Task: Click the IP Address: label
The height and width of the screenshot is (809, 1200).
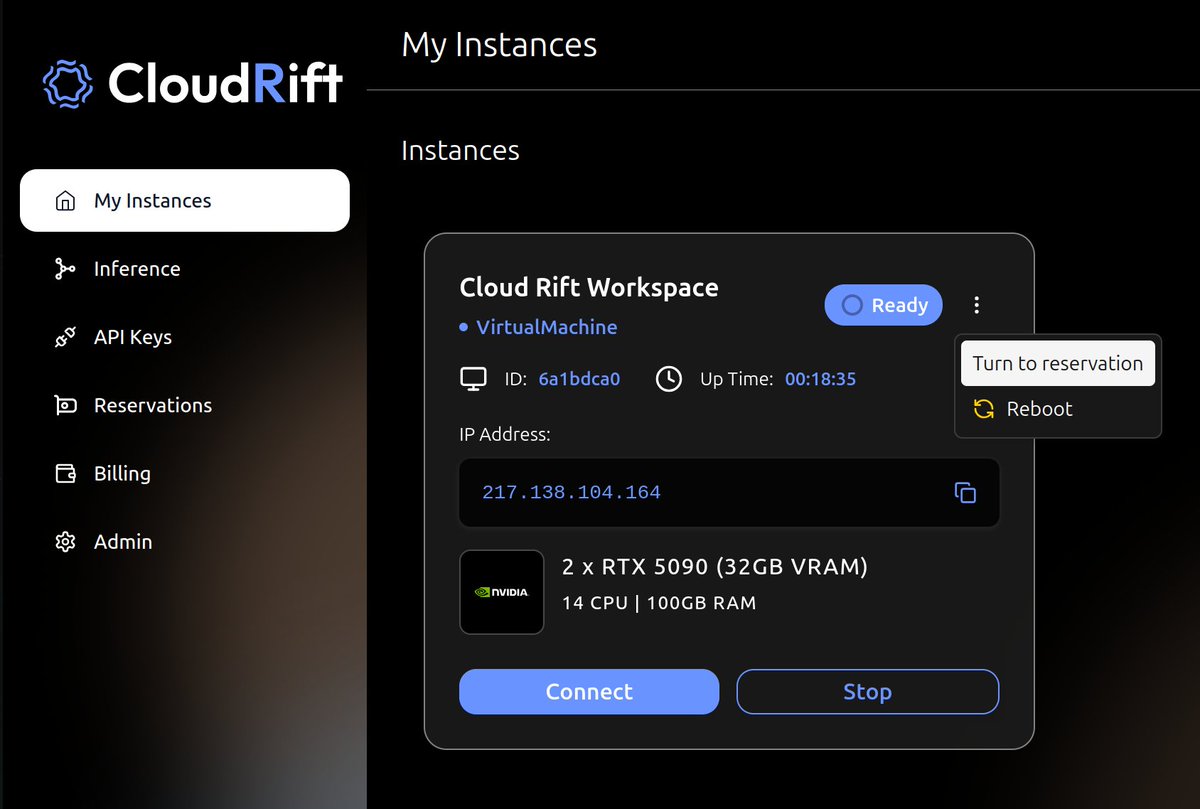Action: click(505, 434)
